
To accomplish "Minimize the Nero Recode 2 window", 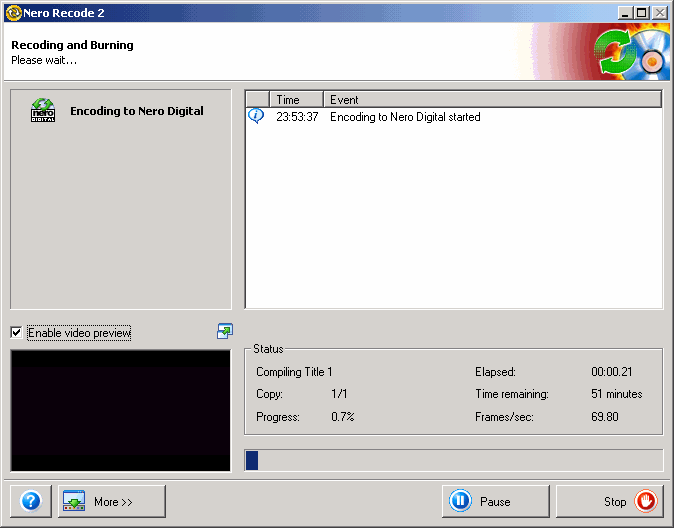I will (x=625, y=12).
